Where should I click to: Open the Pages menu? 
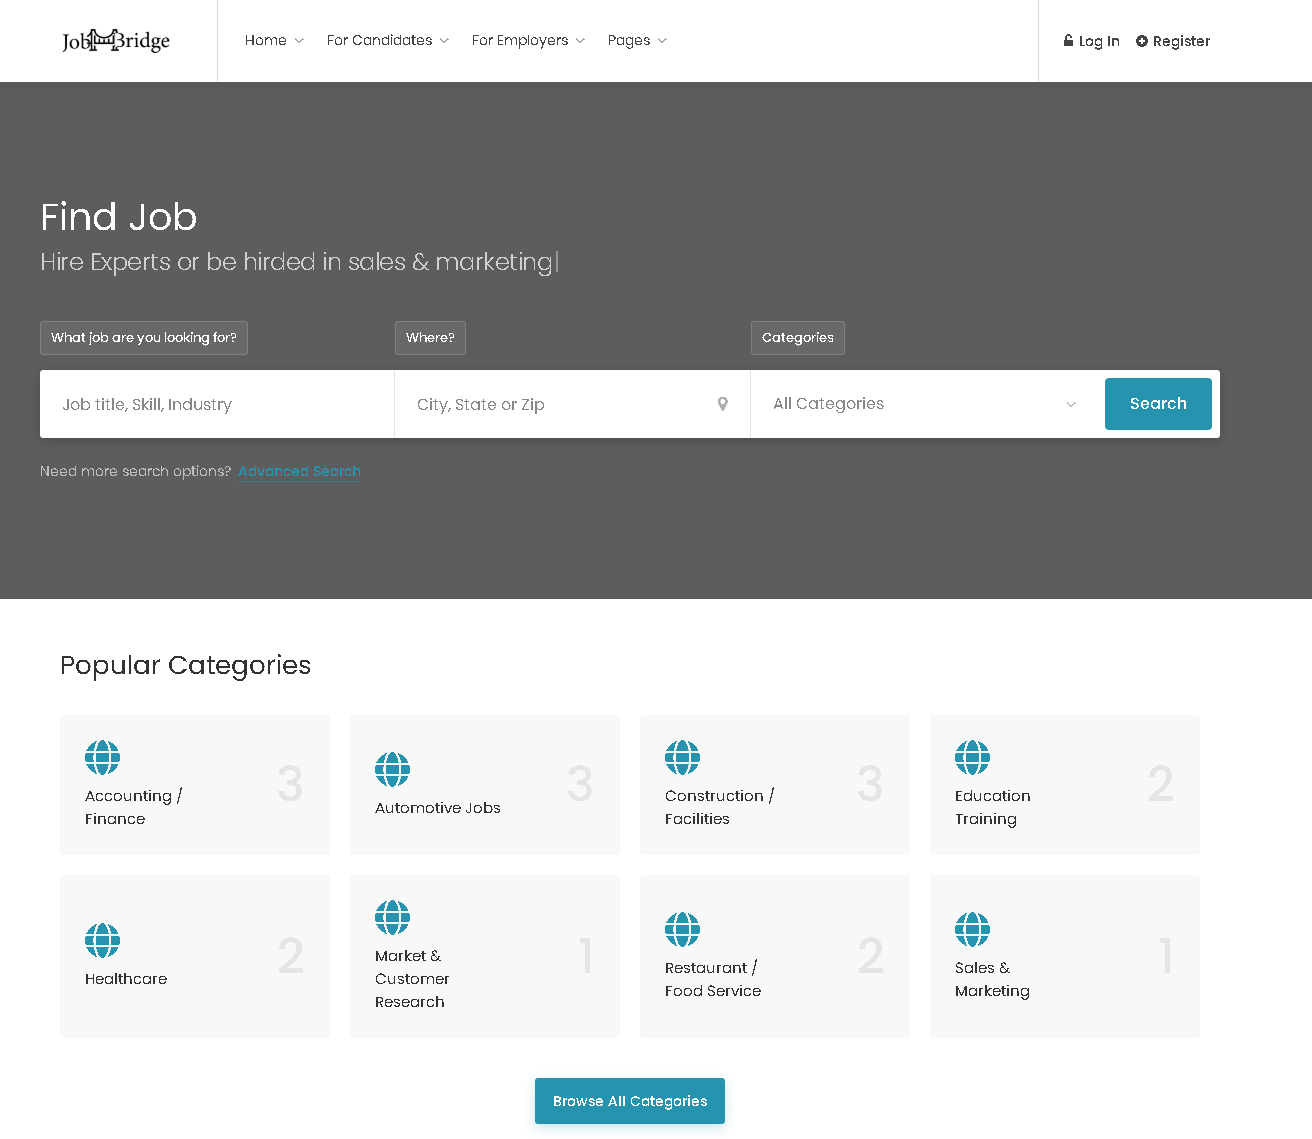[x=637, y=41]
